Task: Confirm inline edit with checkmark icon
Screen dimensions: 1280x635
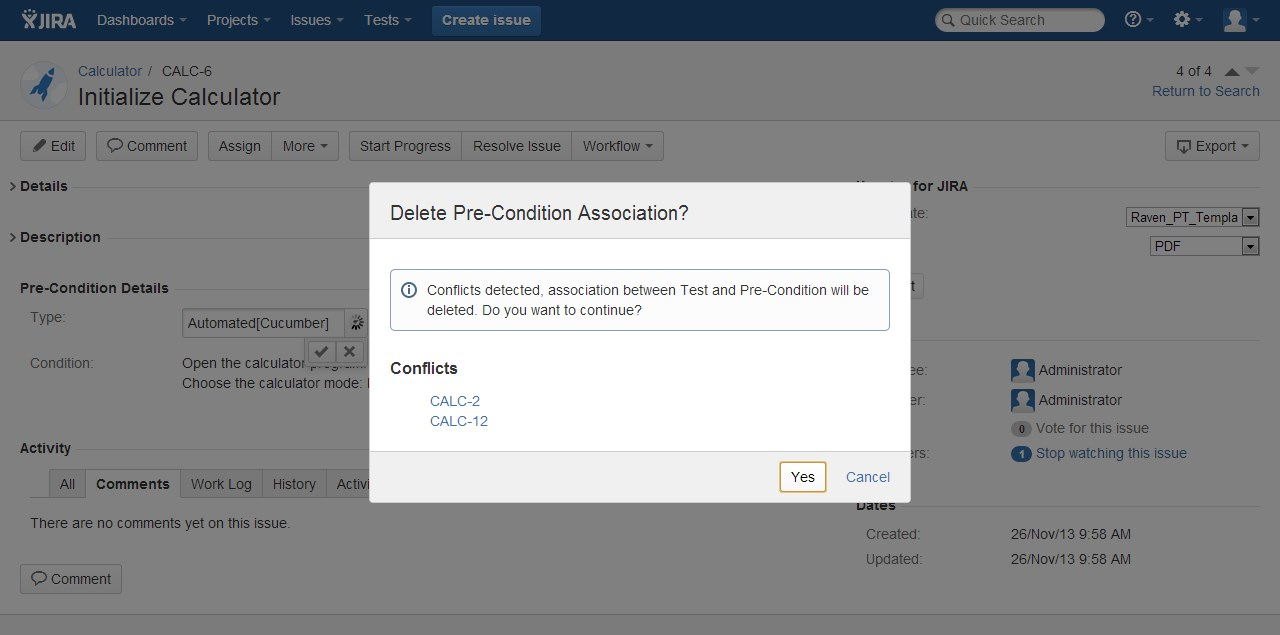Action: [x=320, y=351]
